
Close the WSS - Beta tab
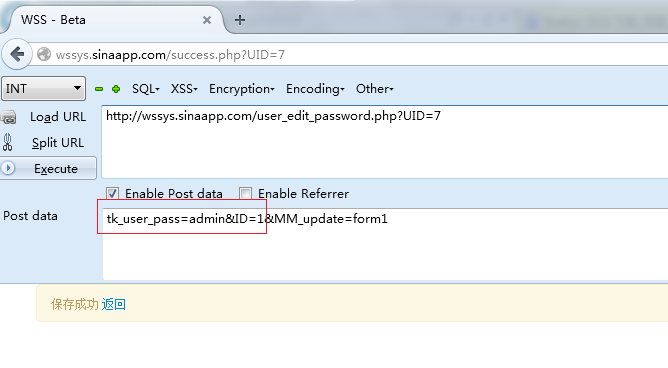(x=207, y=20)
